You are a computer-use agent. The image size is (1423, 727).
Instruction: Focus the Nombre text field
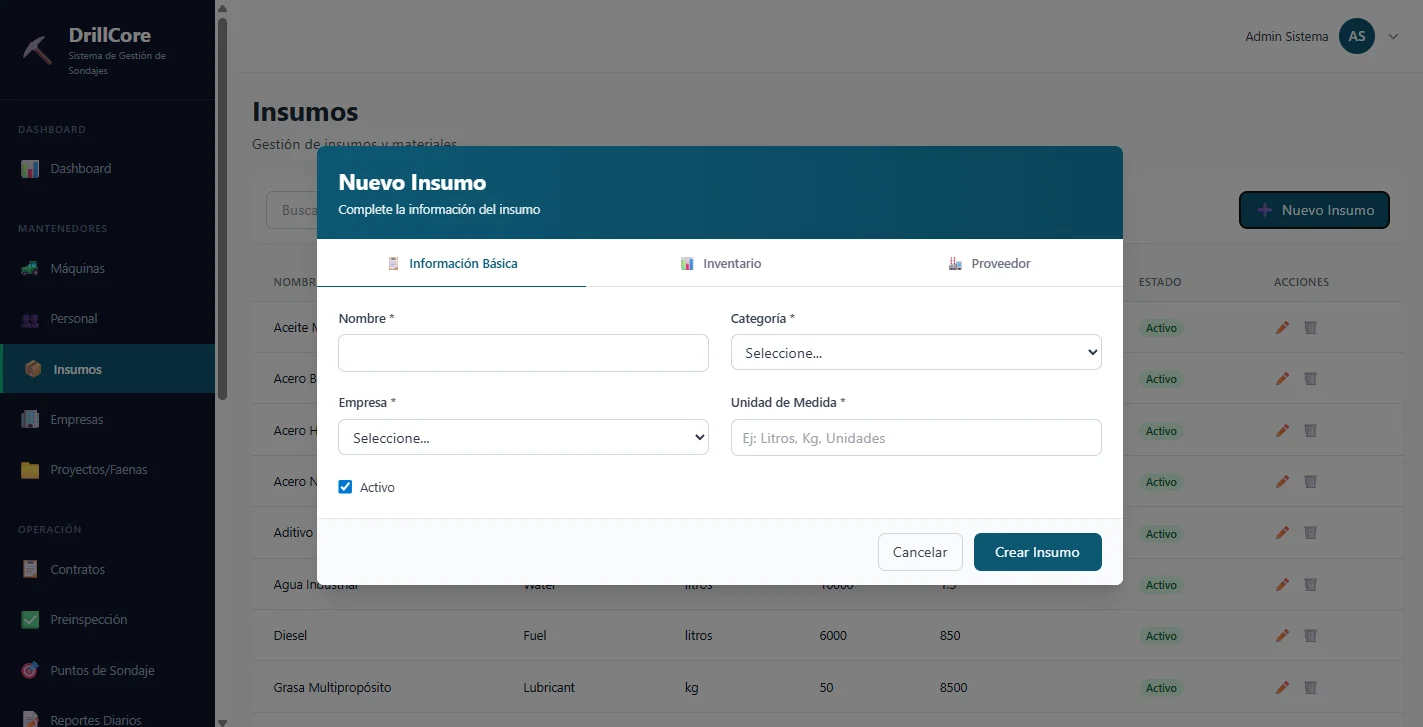523,353
